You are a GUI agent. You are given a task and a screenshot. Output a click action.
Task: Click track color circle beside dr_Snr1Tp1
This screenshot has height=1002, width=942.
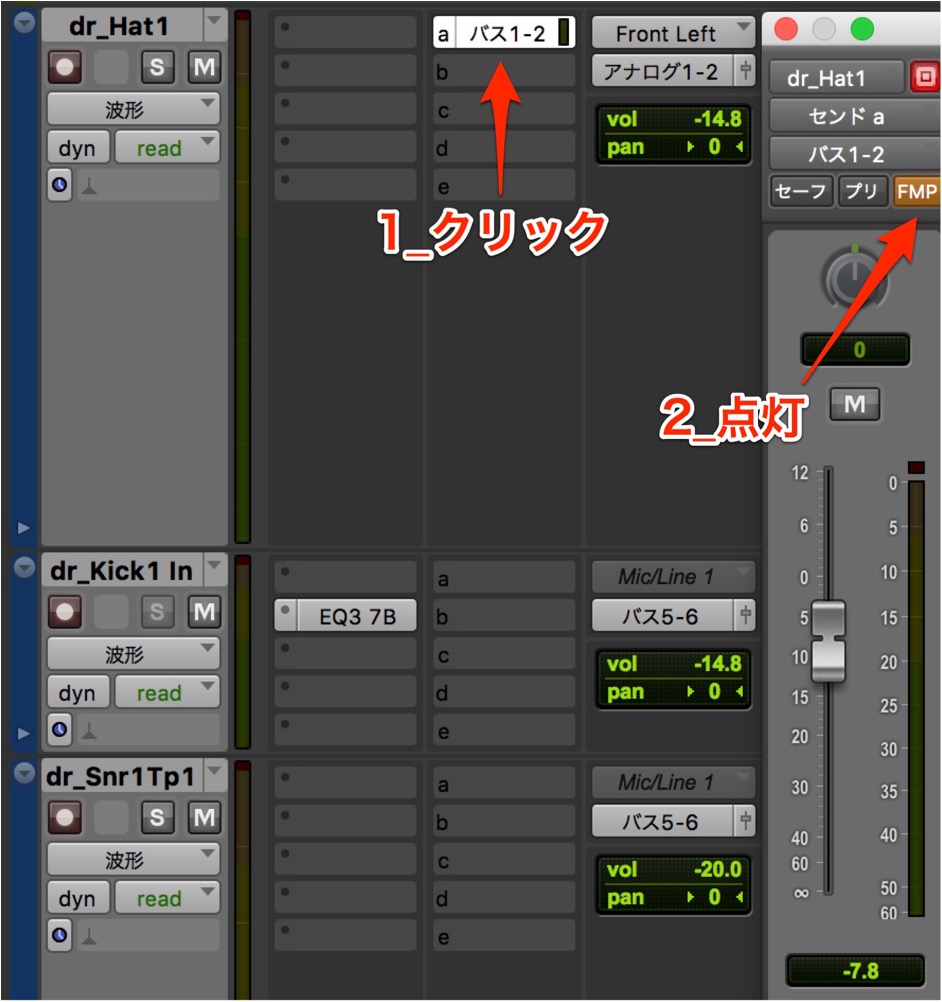coord(24,773)
